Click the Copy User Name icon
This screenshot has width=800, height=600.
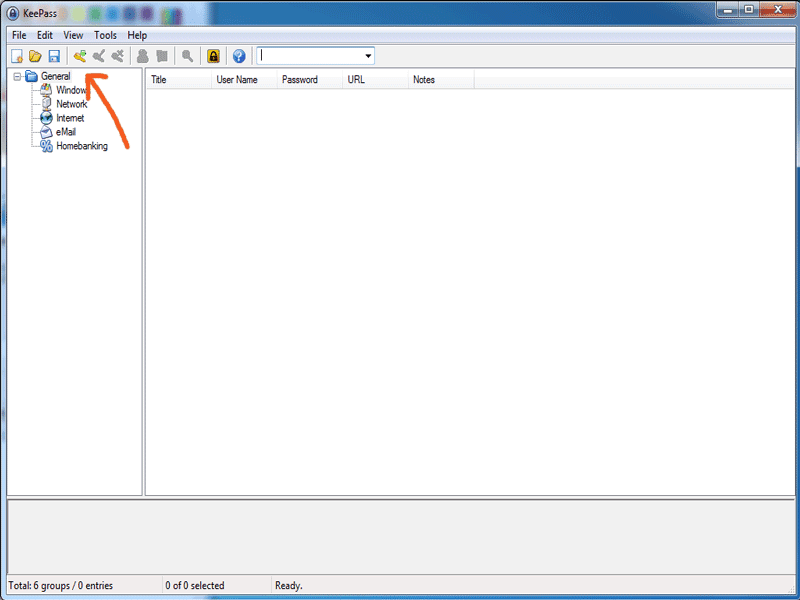tap(143, 56)
